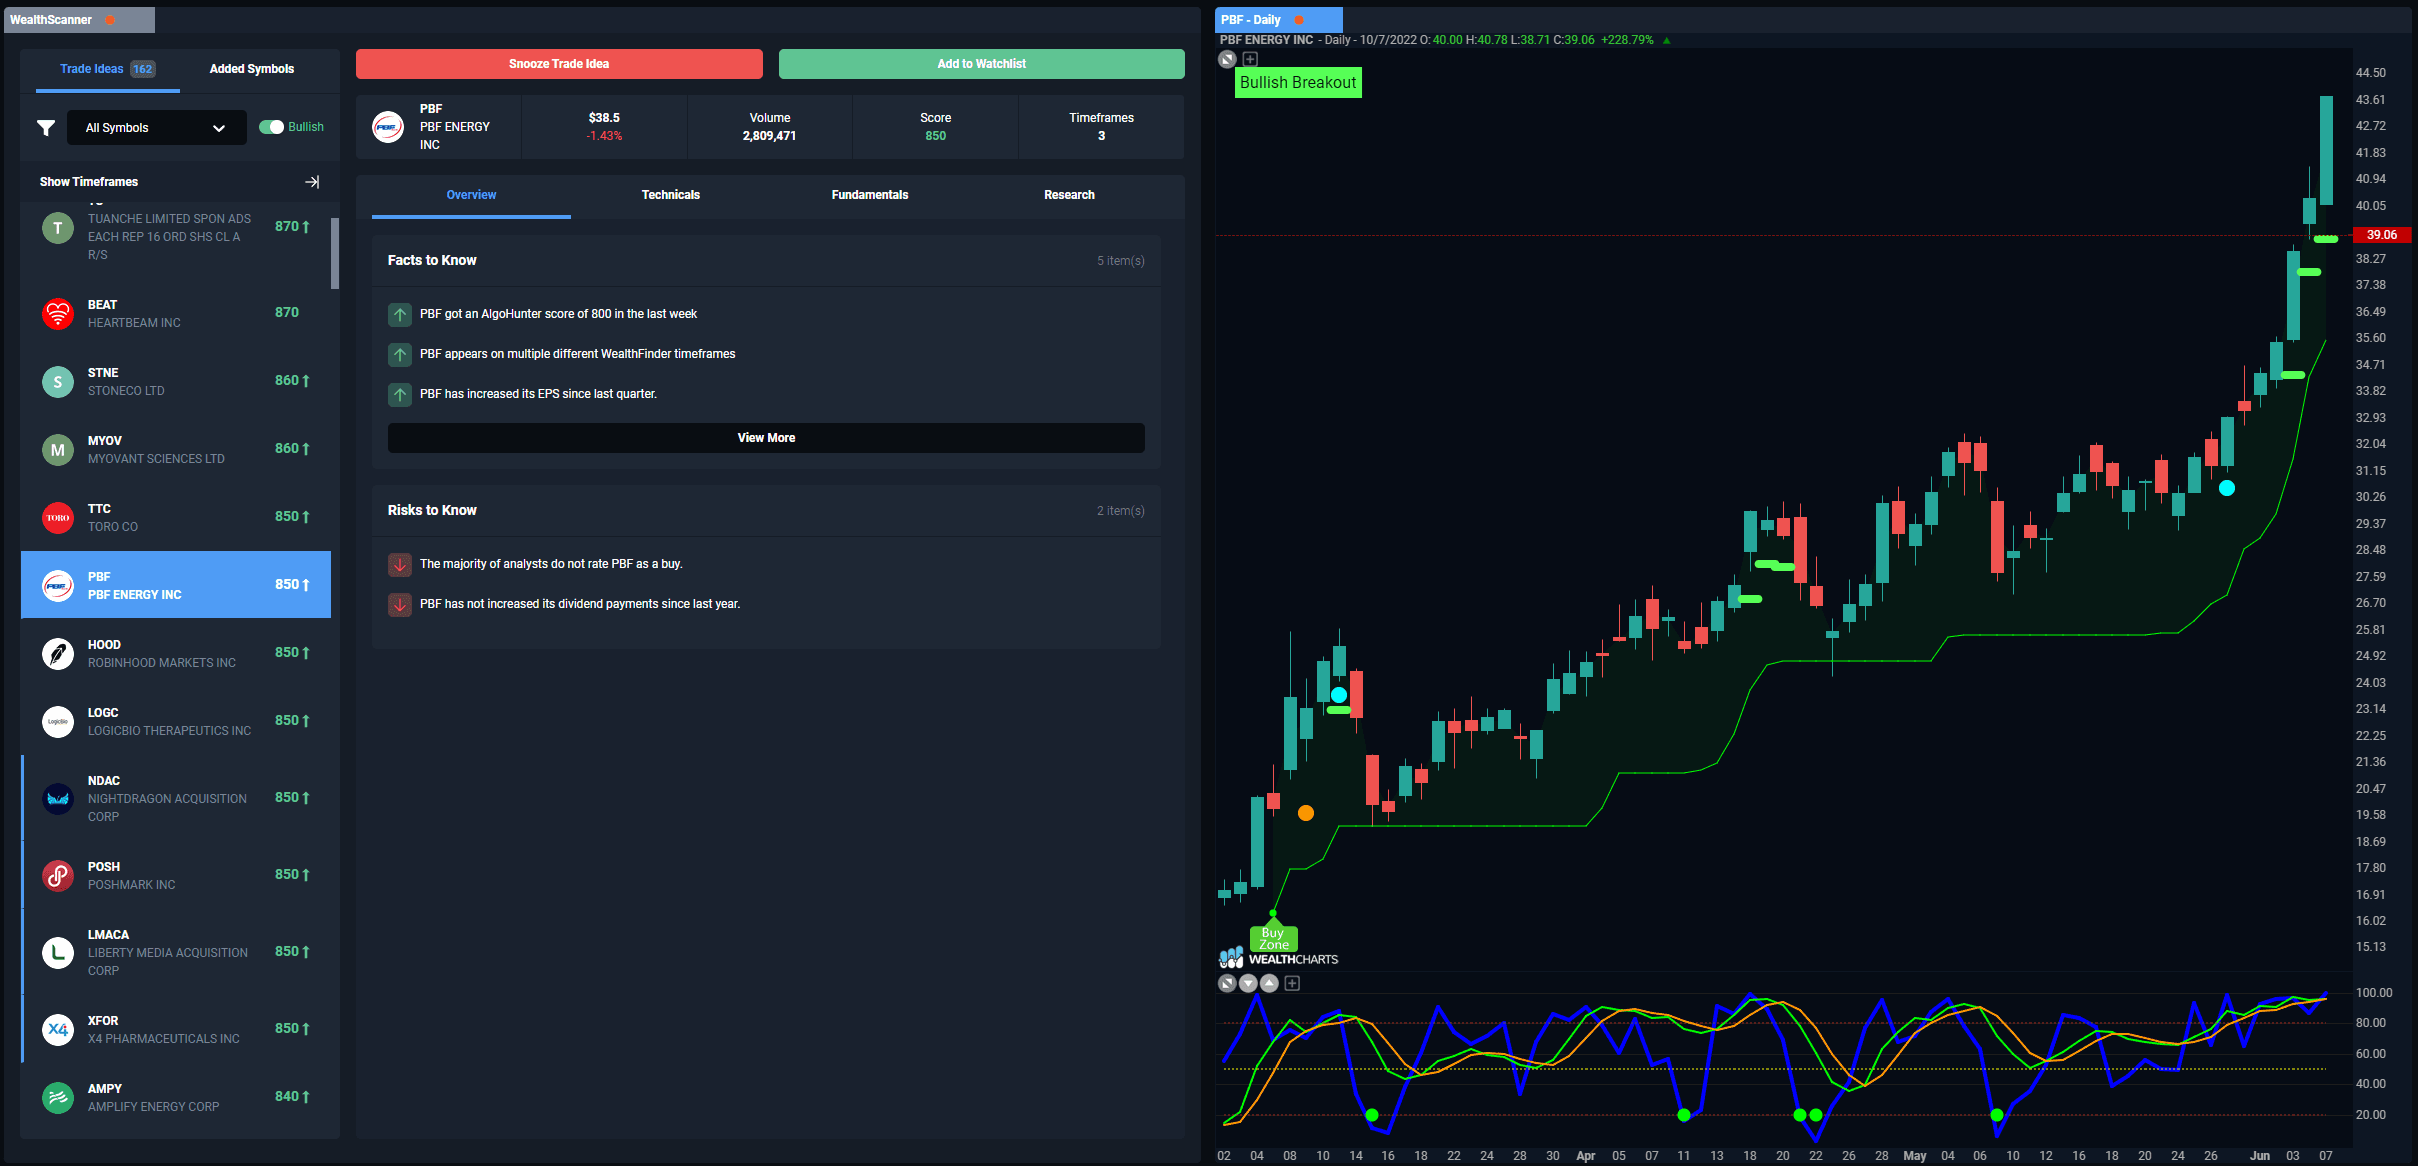Click the LogicBio LOGC logo icon
2418x1166 pixels.
point(58,722)
